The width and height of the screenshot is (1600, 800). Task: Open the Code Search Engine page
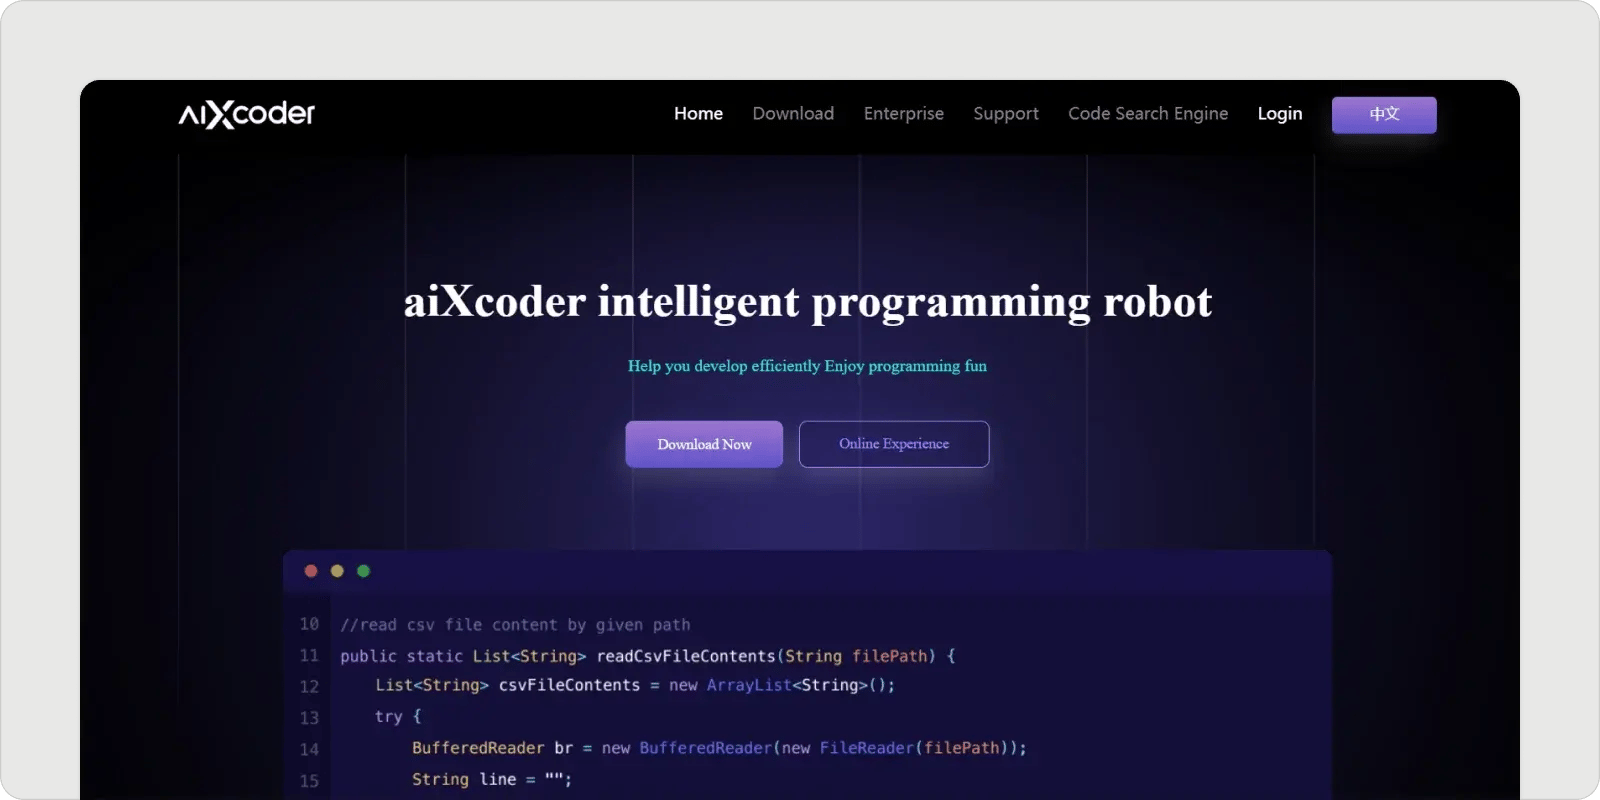point(1148,114)
